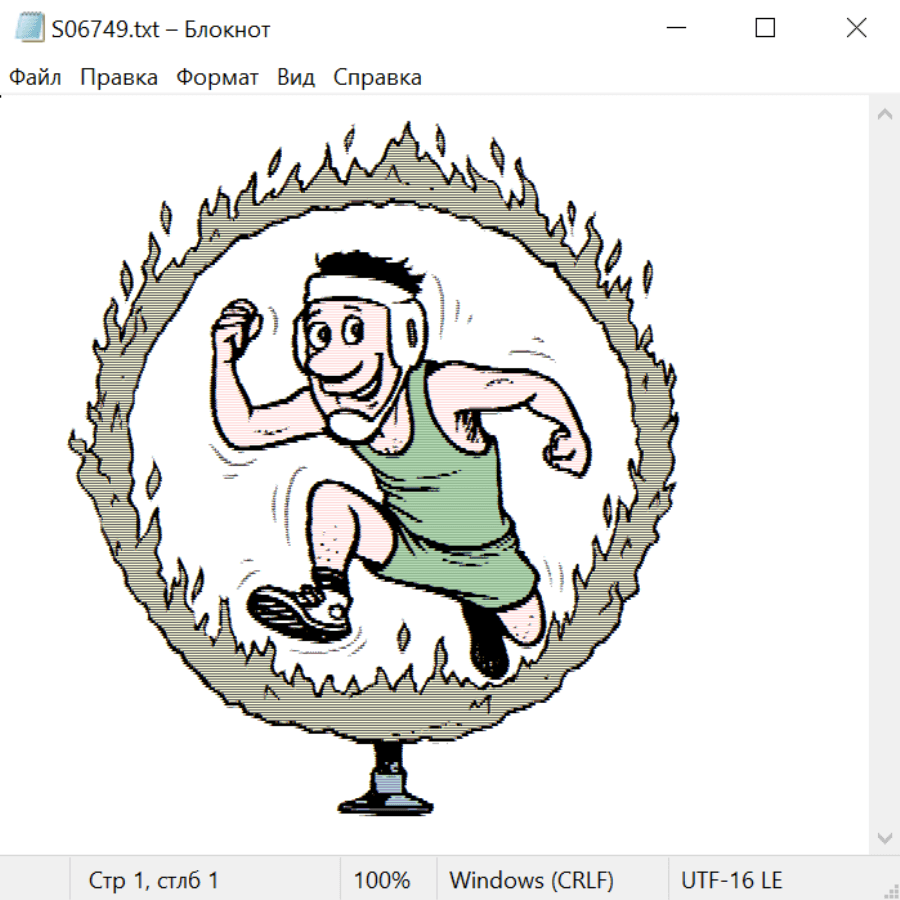The height and width of the screenshot is (900, 900).
Task: Open the Вид menu
Action: (x=296, y=78)
